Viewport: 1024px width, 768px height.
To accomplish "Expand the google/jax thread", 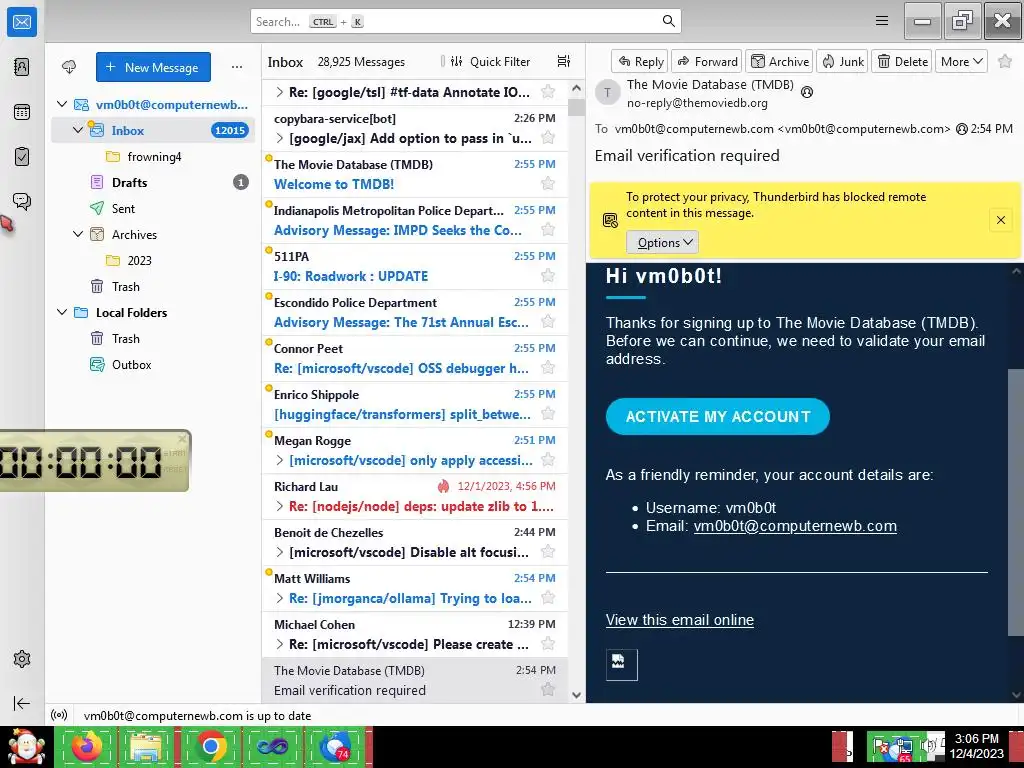I will (280, 138).
